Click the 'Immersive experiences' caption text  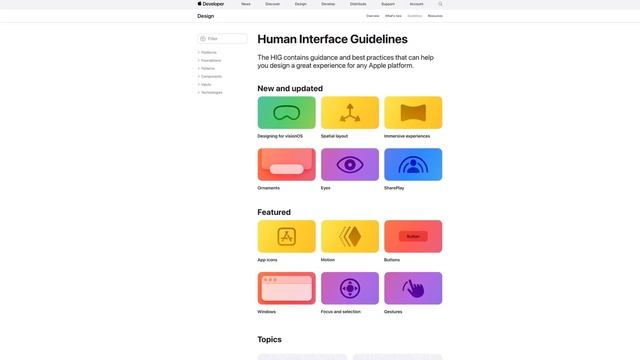[407, 136]
